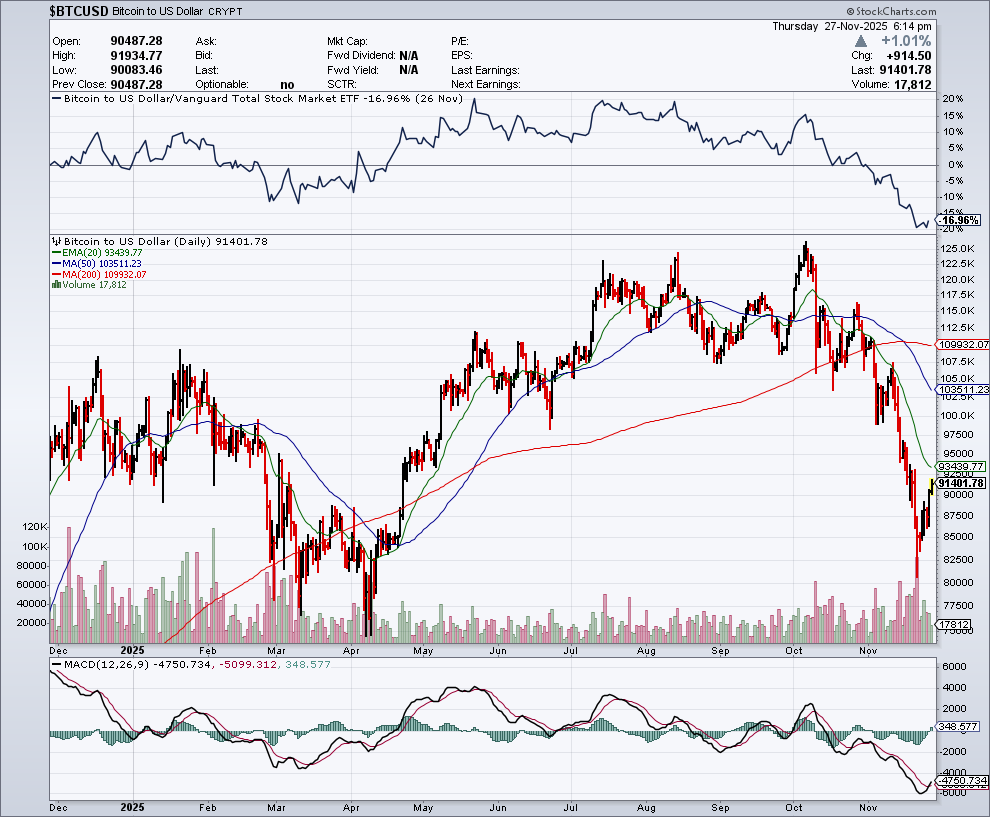Click the Oct label on the bottom date axis
Screen dimensions: 990x817
[795, 804]
